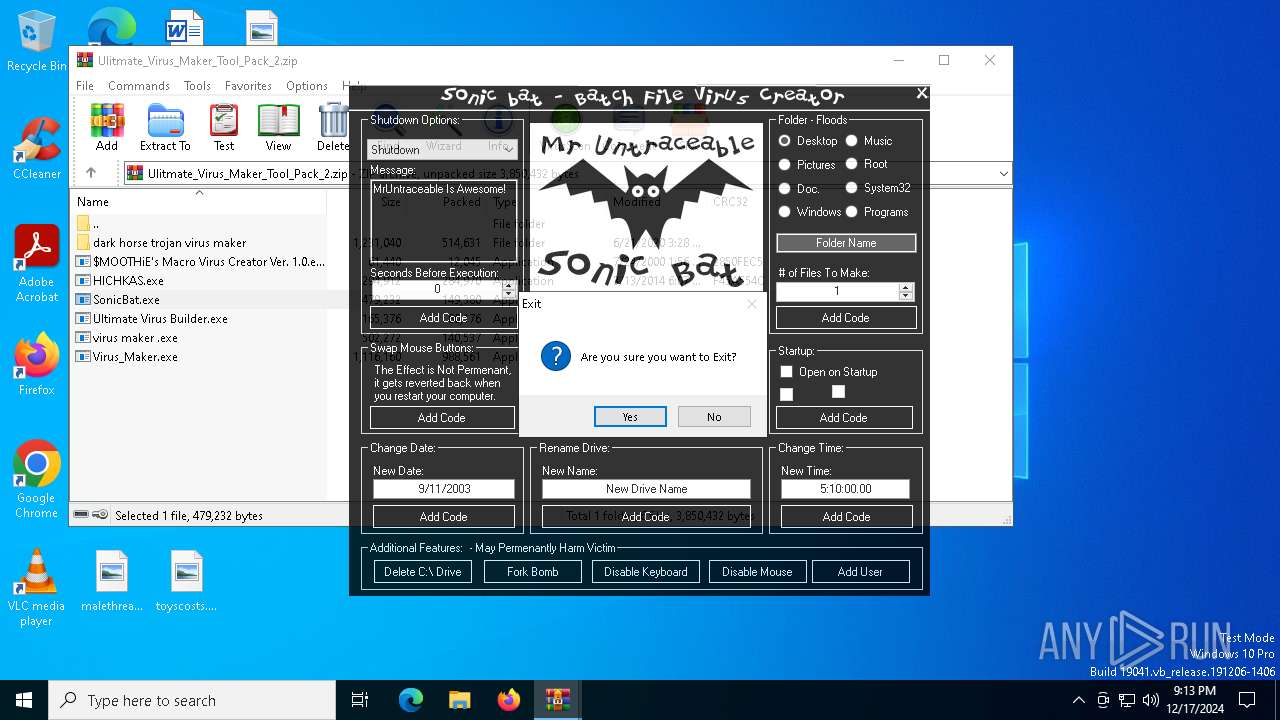Image resolution: width=1280 pixels, height=720 pixels.
Task: Click the Windows Start button
Action: [24, 700]
